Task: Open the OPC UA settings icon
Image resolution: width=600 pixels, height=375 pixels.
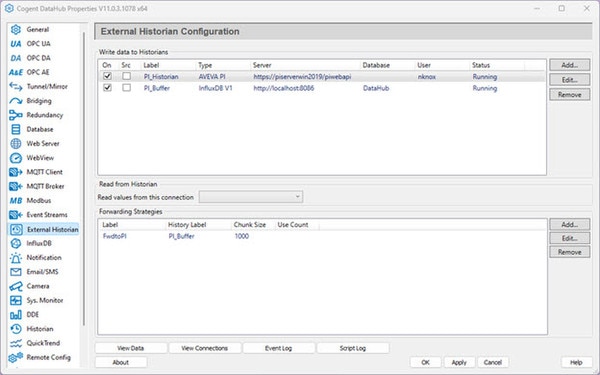Action: tap(16, 44)
